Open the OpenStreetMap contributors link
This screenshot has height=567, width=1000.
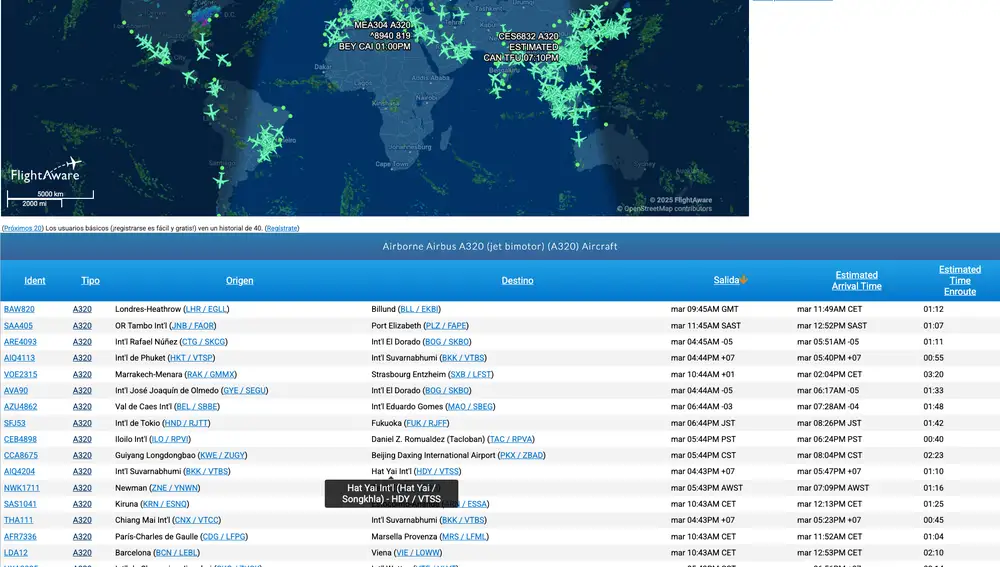[669, 209]
